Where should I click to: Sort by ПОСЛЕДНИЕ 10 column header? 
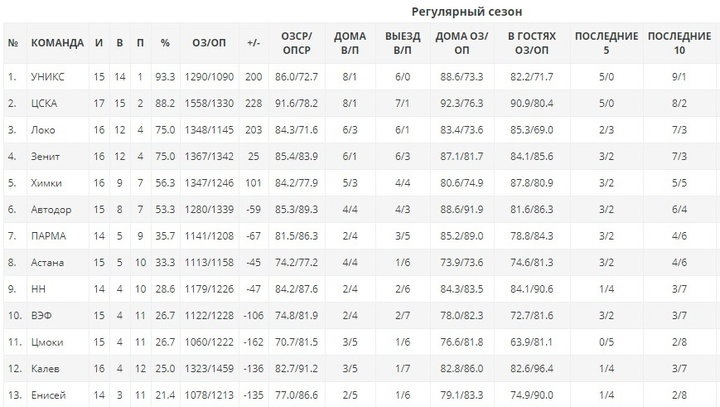coord(679,42)
